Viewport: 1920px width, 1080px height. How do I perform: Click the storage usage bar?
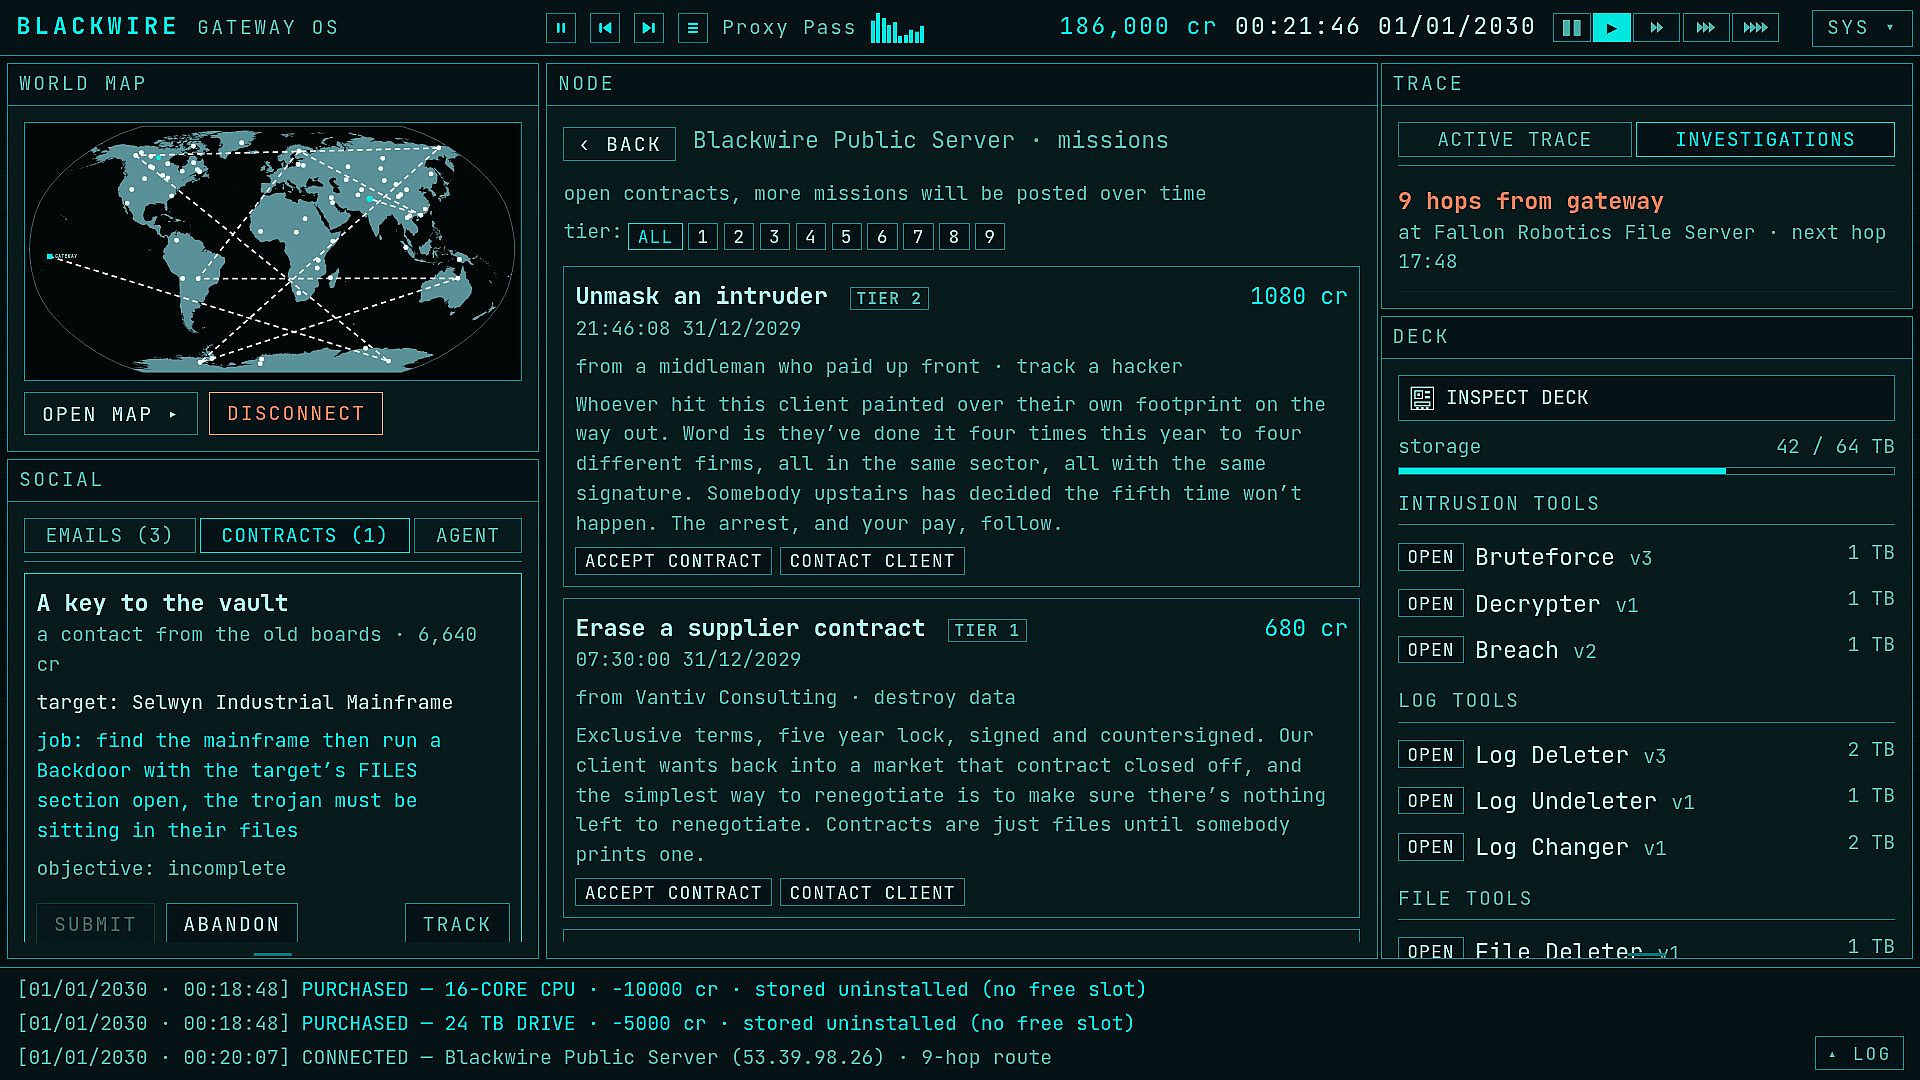pyautogui.click(x=1646, y=470)
